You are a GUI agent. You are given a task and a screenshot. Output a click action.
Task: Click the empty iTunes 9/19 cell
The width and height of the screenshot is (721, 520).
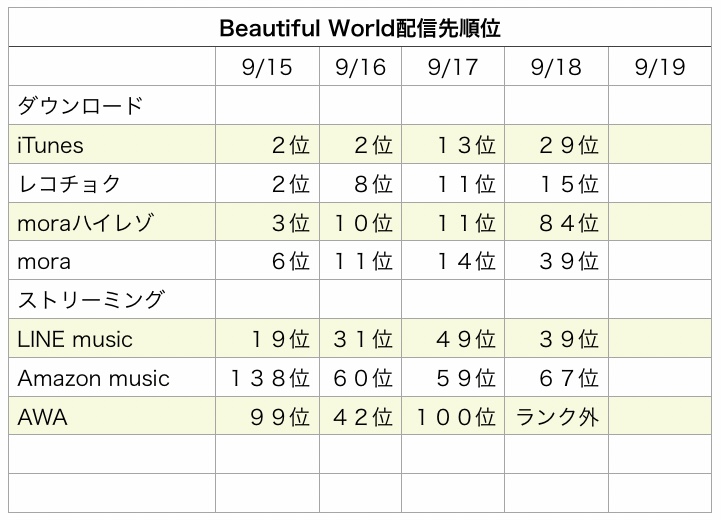pyautogui.click(x=660, y=144)
